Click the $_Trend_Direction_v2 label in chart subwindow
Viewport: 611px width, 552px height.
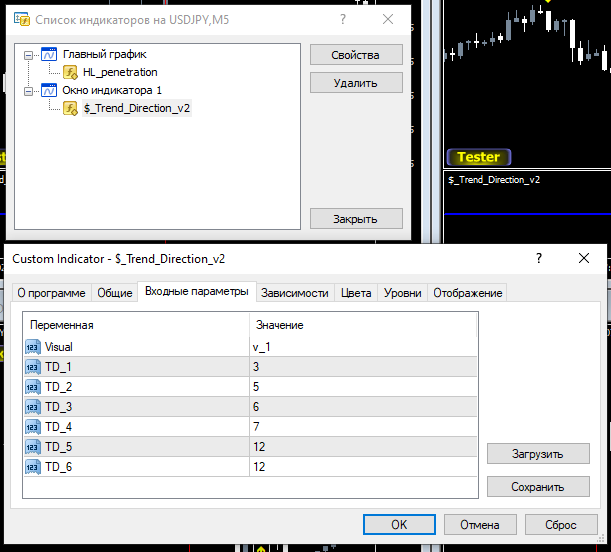coord(494,180)
